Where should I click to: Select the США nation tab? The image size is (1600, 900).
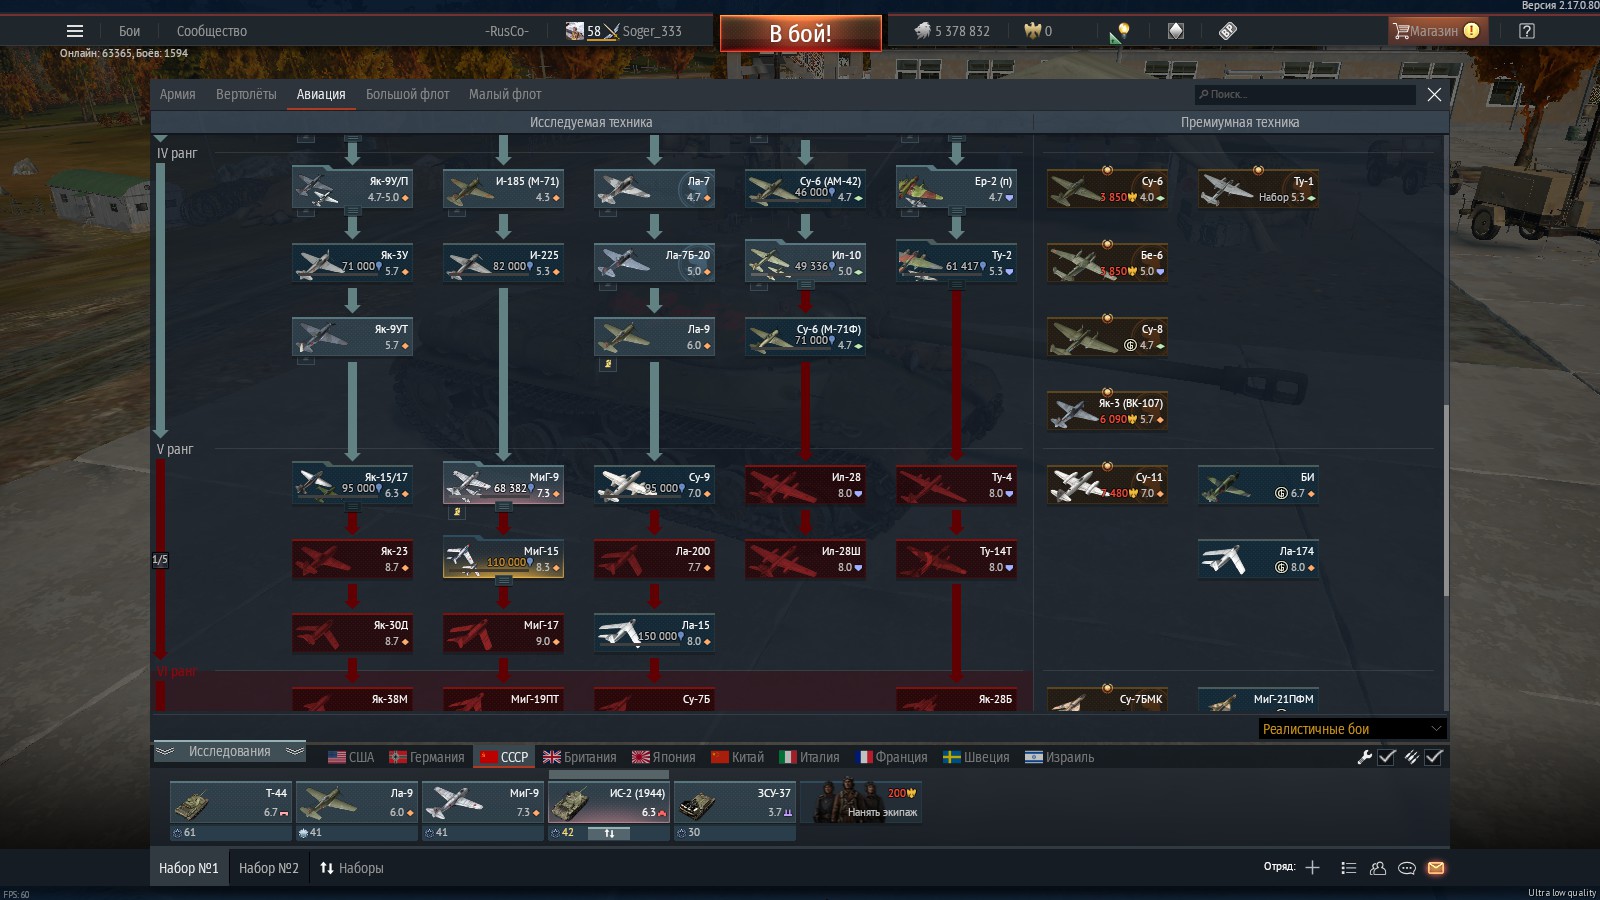click(x=351, y=757)
